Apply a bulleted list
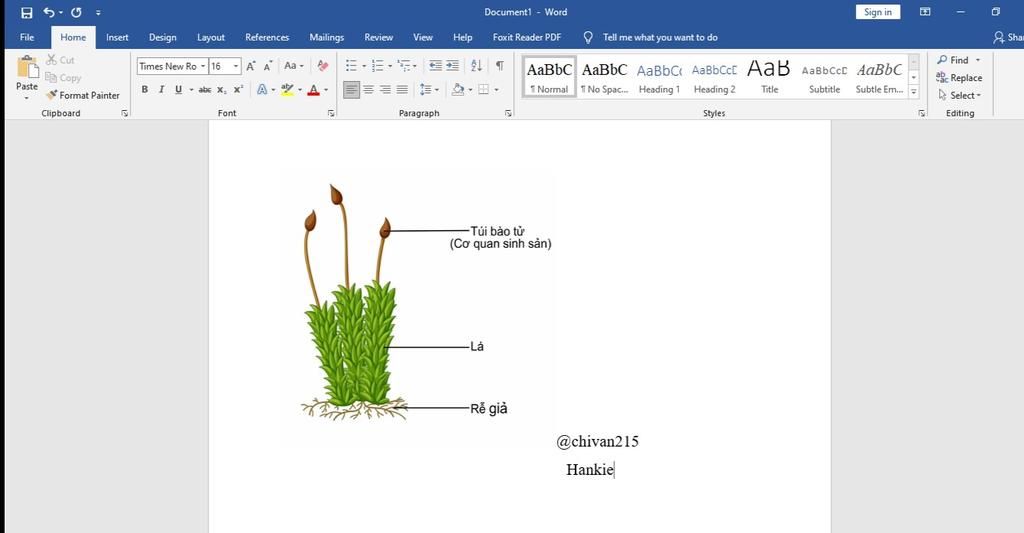The height and width of the screenshot is (533, 1024). coord(351,66)
